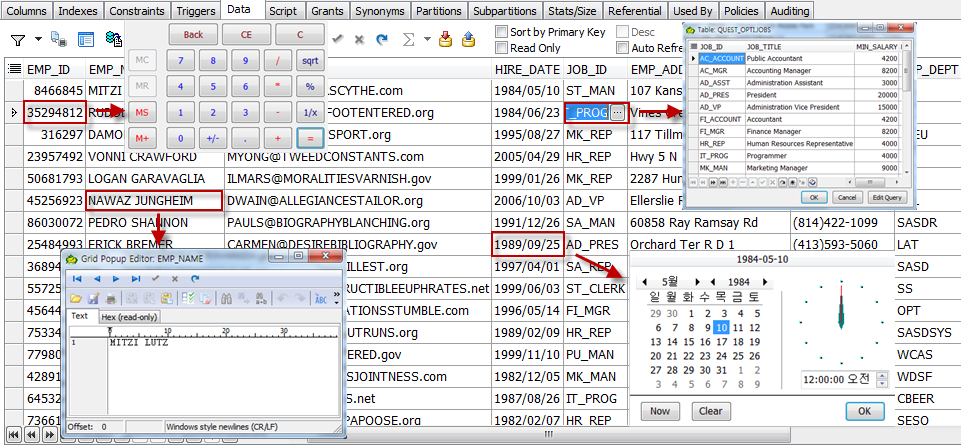Open the Hex (read-only) tab
This screenshot has width=961, height=446.
coord(131,317)
